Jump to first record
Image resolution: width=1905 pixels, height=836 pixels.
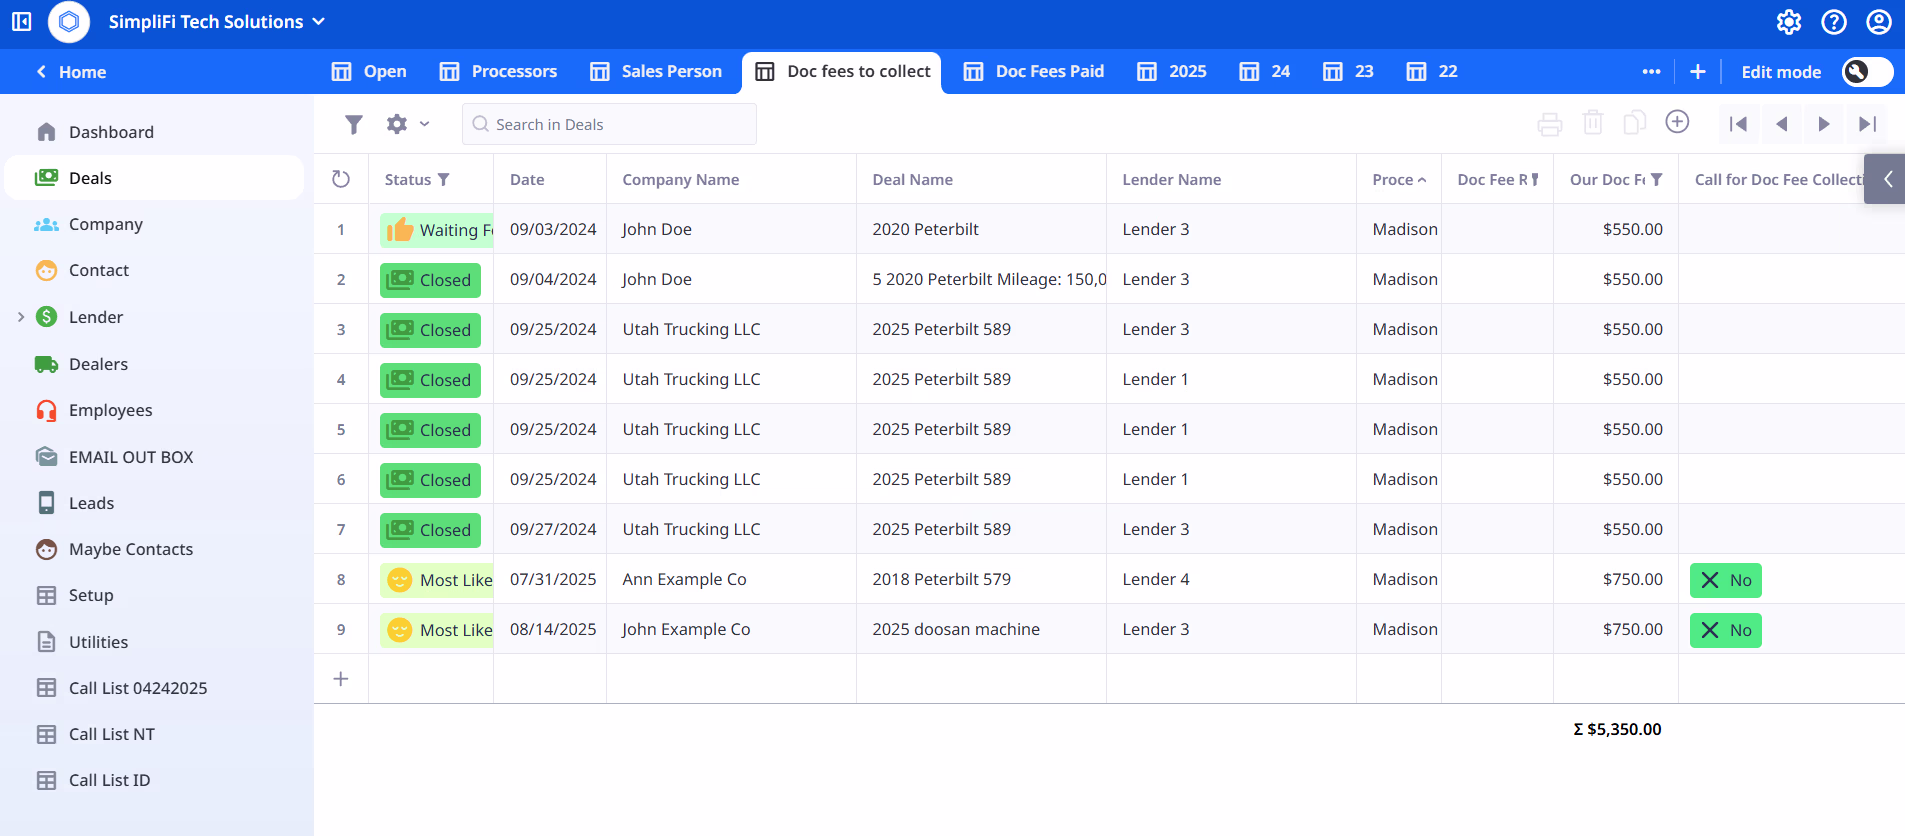pyautogui.click(x=1738, y=124)
